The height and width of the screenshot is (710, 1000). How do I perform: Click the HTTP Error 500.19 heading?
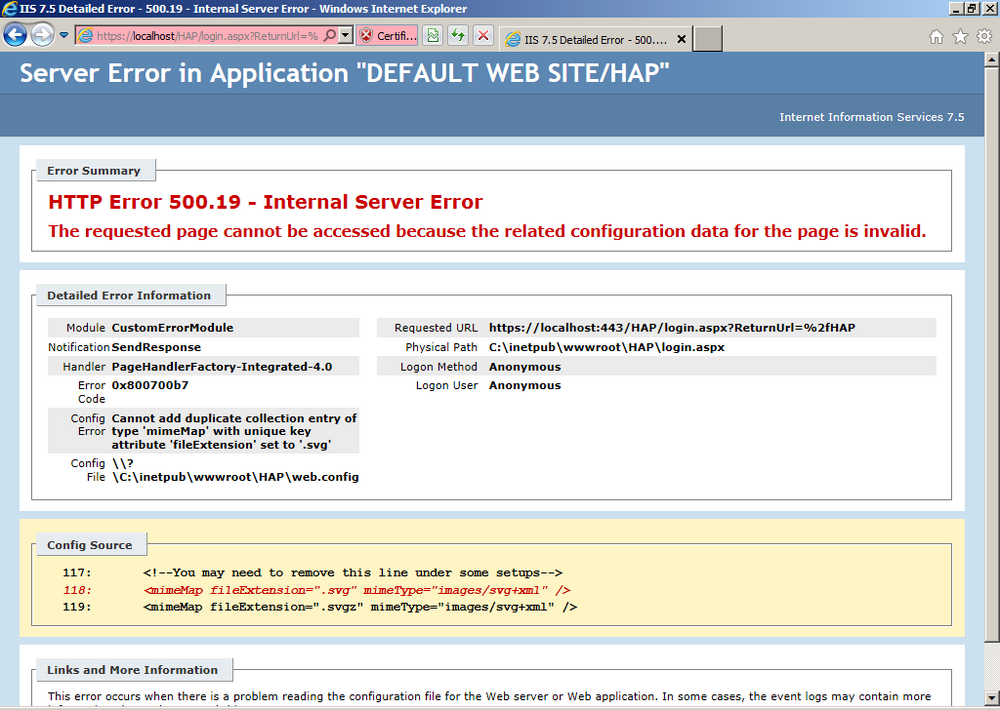(x=265, y=202)
